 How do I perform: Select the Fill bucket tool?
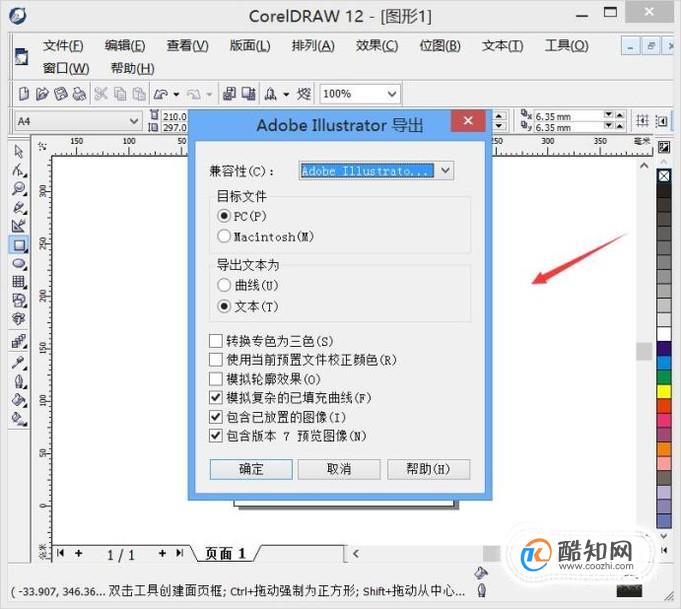(x=19, y=400)
